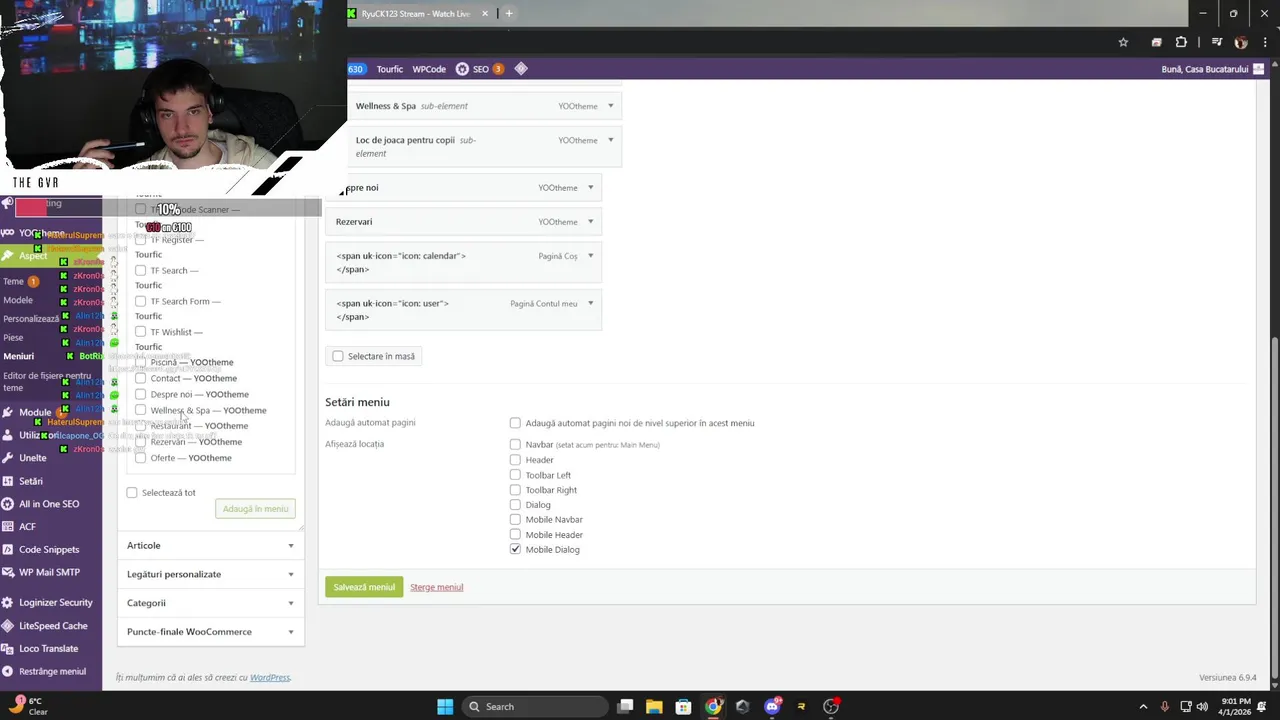1280x720 pixels.
Task: Expand the Categorii accordion section
Action: pyautogui.click(x=211, y=603)
